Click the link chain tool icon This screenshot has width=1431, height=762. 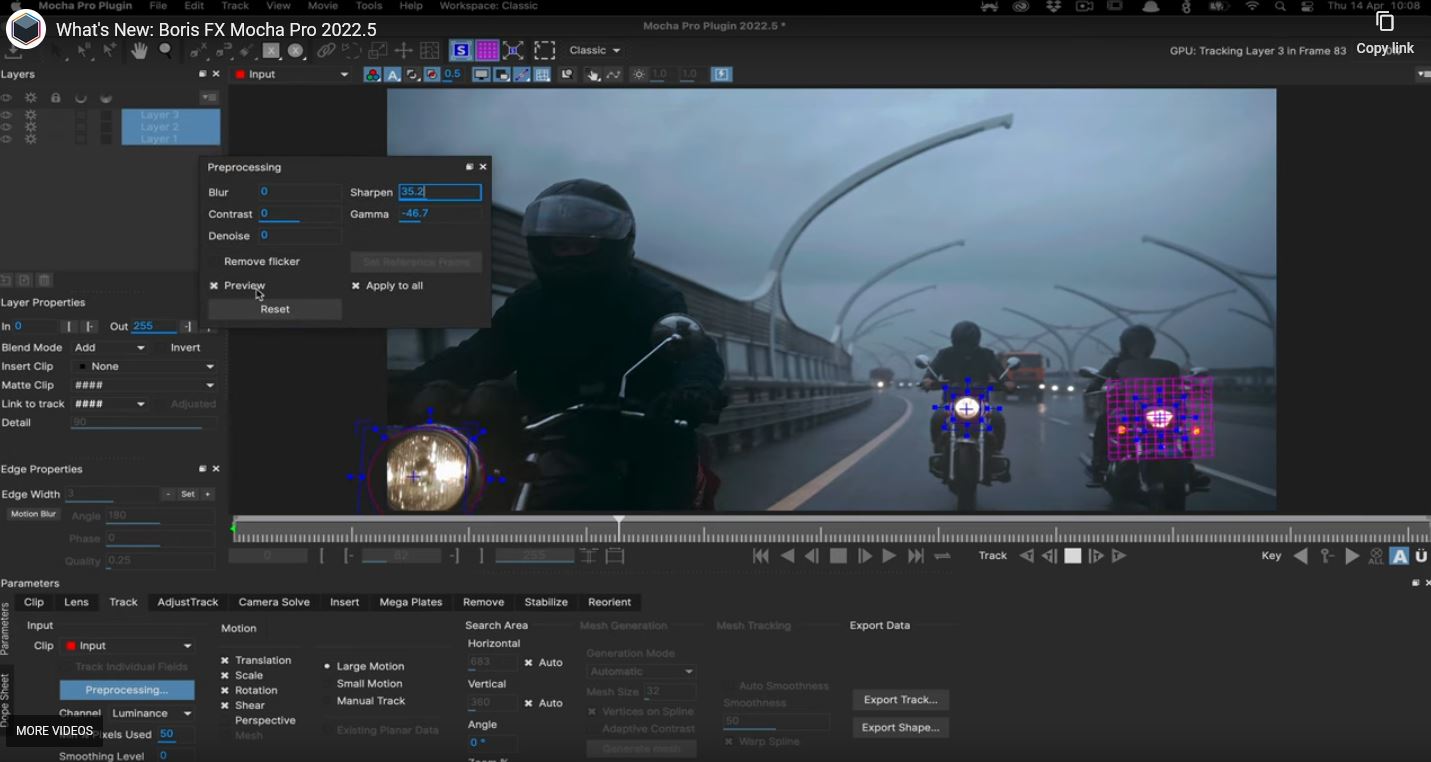pos(326,51)
